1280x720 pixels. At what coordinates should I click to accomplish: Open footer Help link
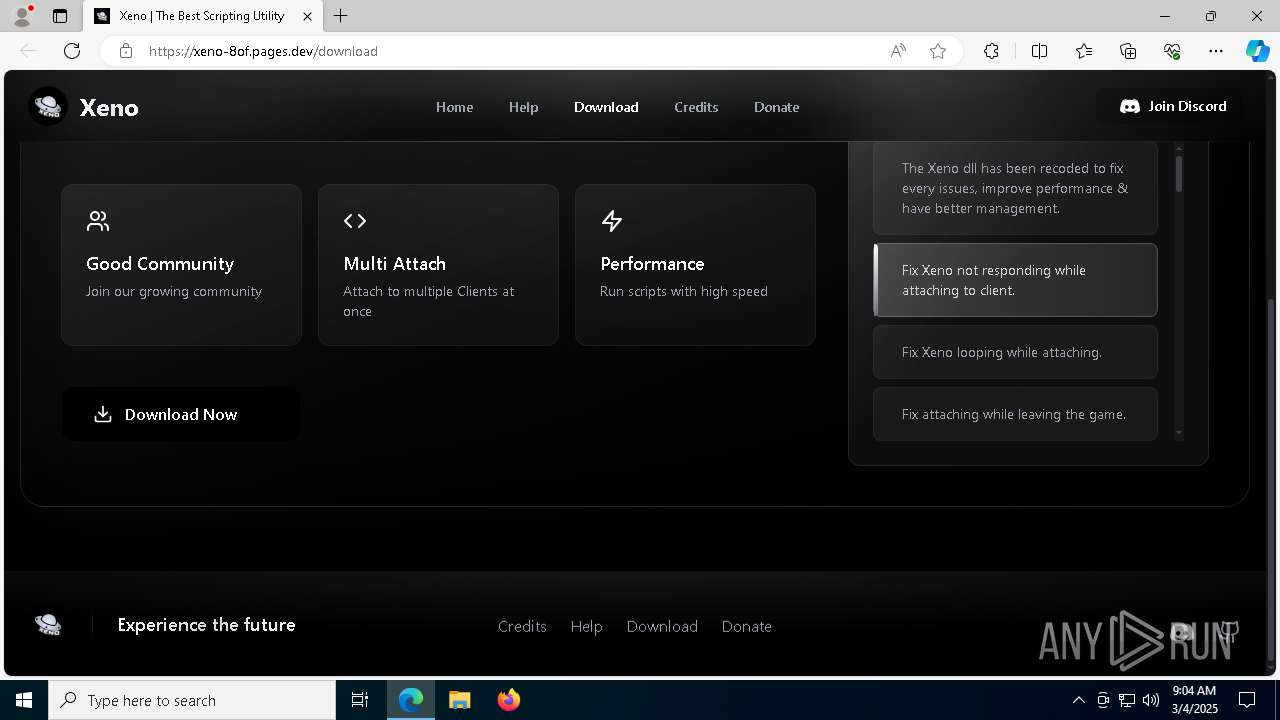pyautogui.click(x=586, y=626)
